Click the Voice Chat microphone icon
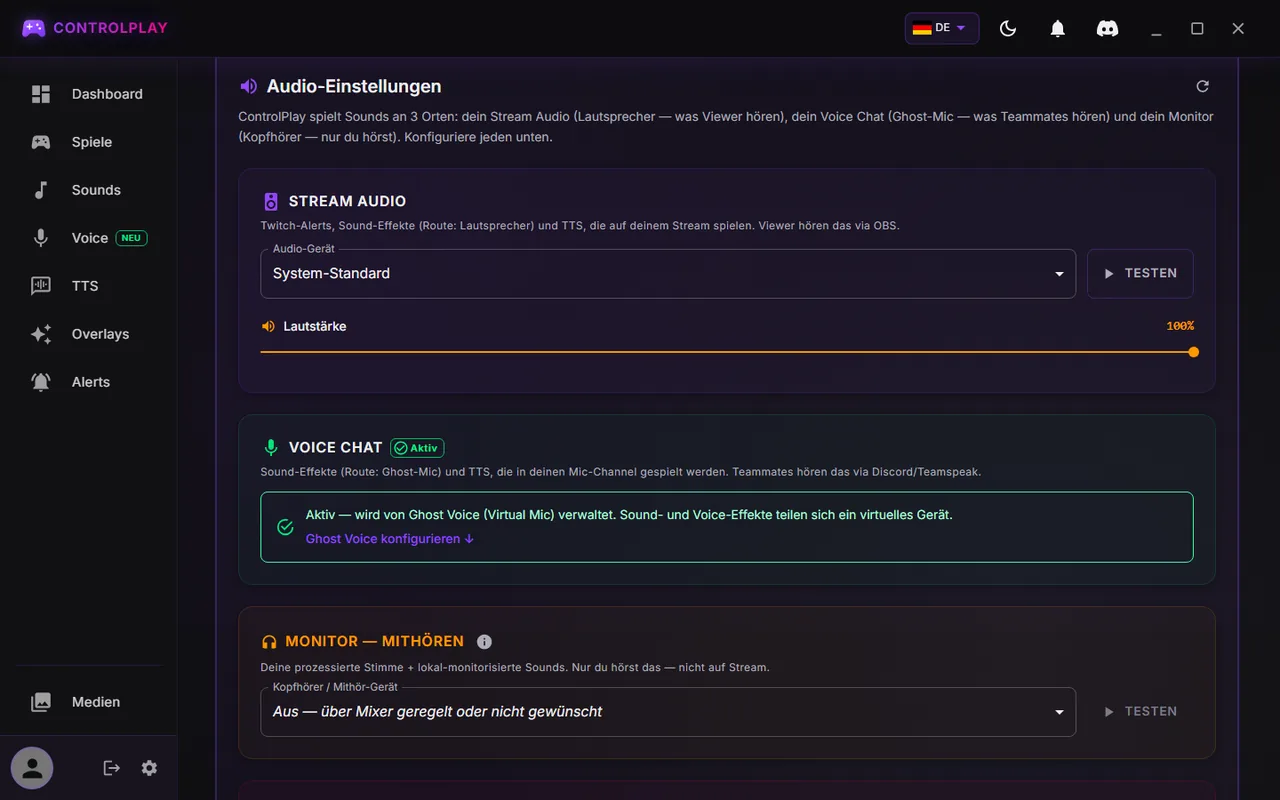The width and height of the screenshot is (1280, 800). [271, 448]
